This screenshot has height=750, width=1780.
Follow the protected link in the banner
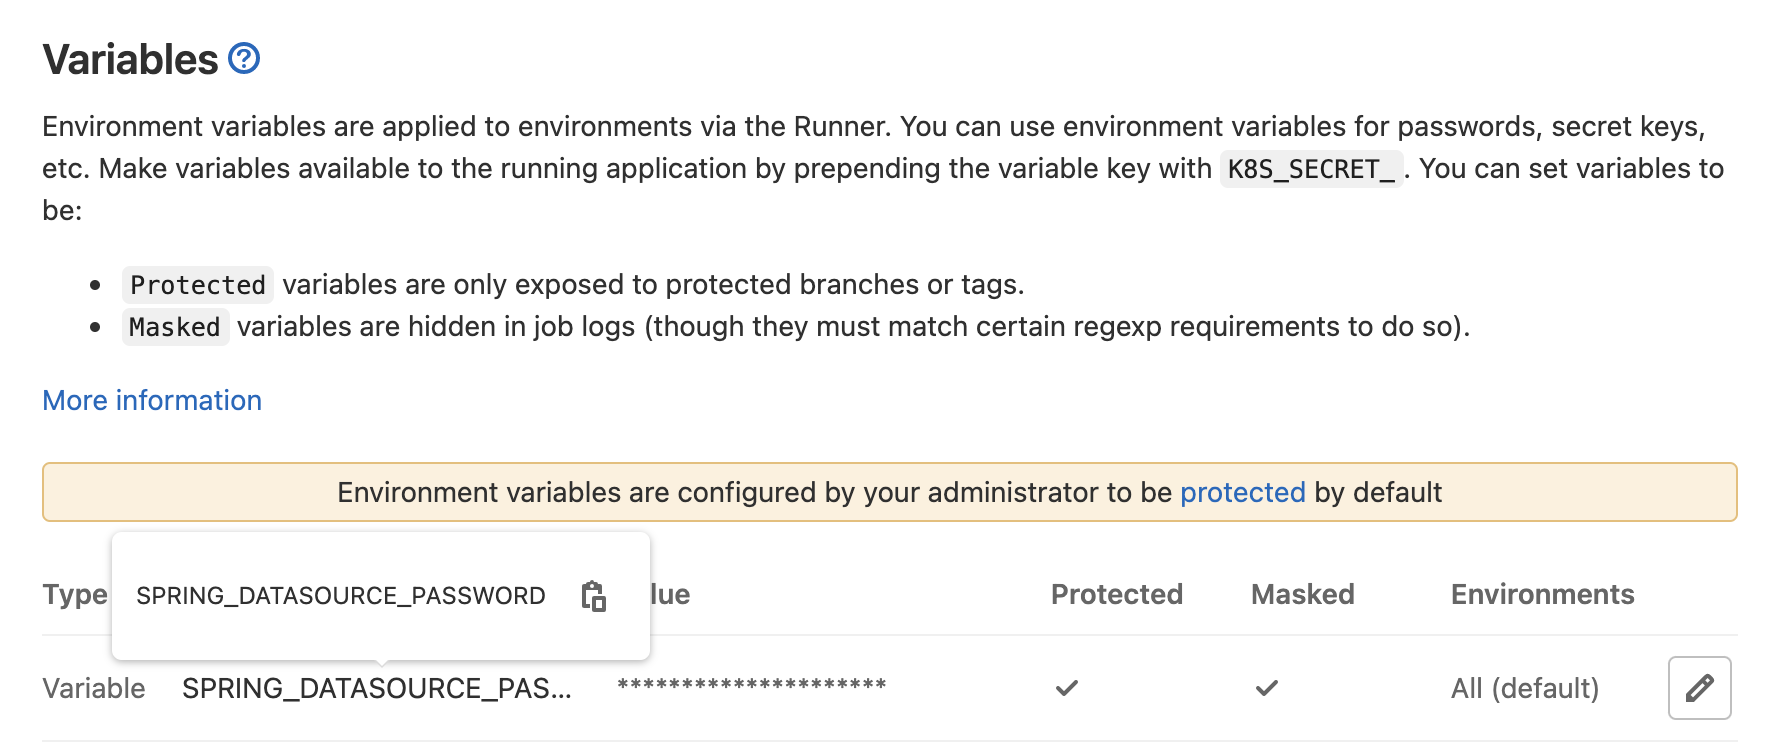(1242, 492)
